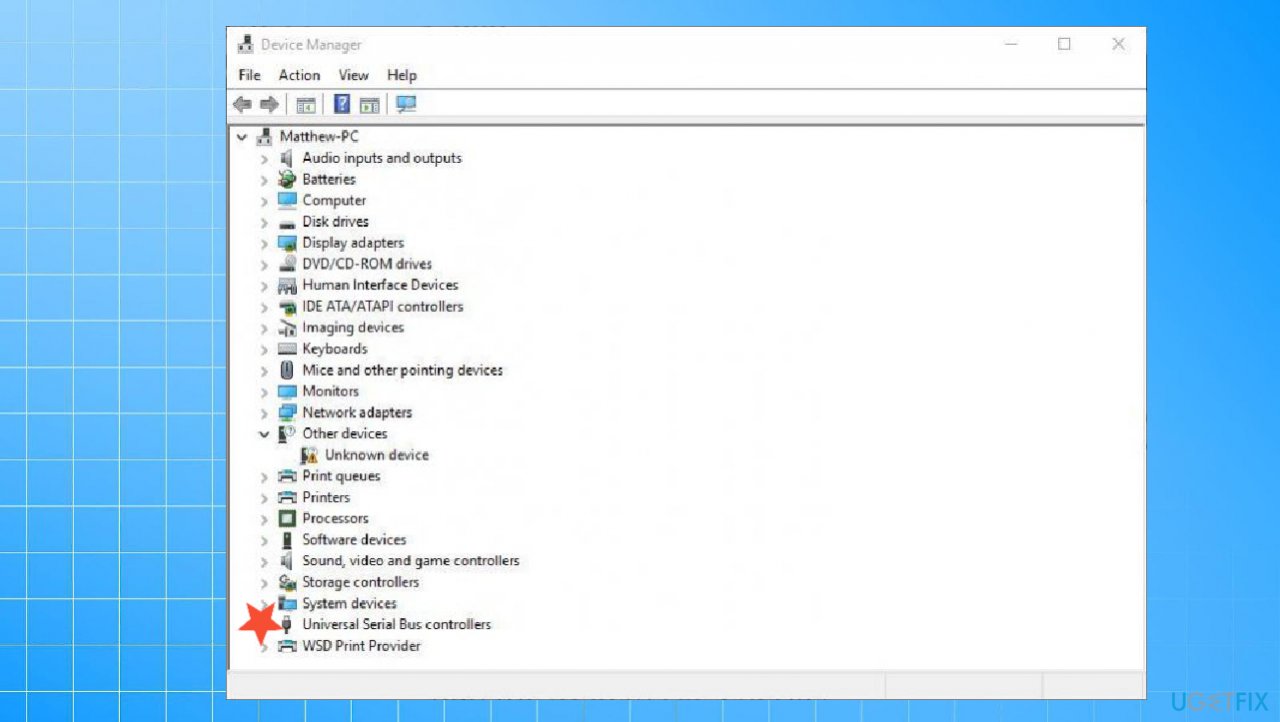Image resolution: width=1280 pixels, height=722 pixels.
Task: Click the back navigation arrow
Action: 241,103
